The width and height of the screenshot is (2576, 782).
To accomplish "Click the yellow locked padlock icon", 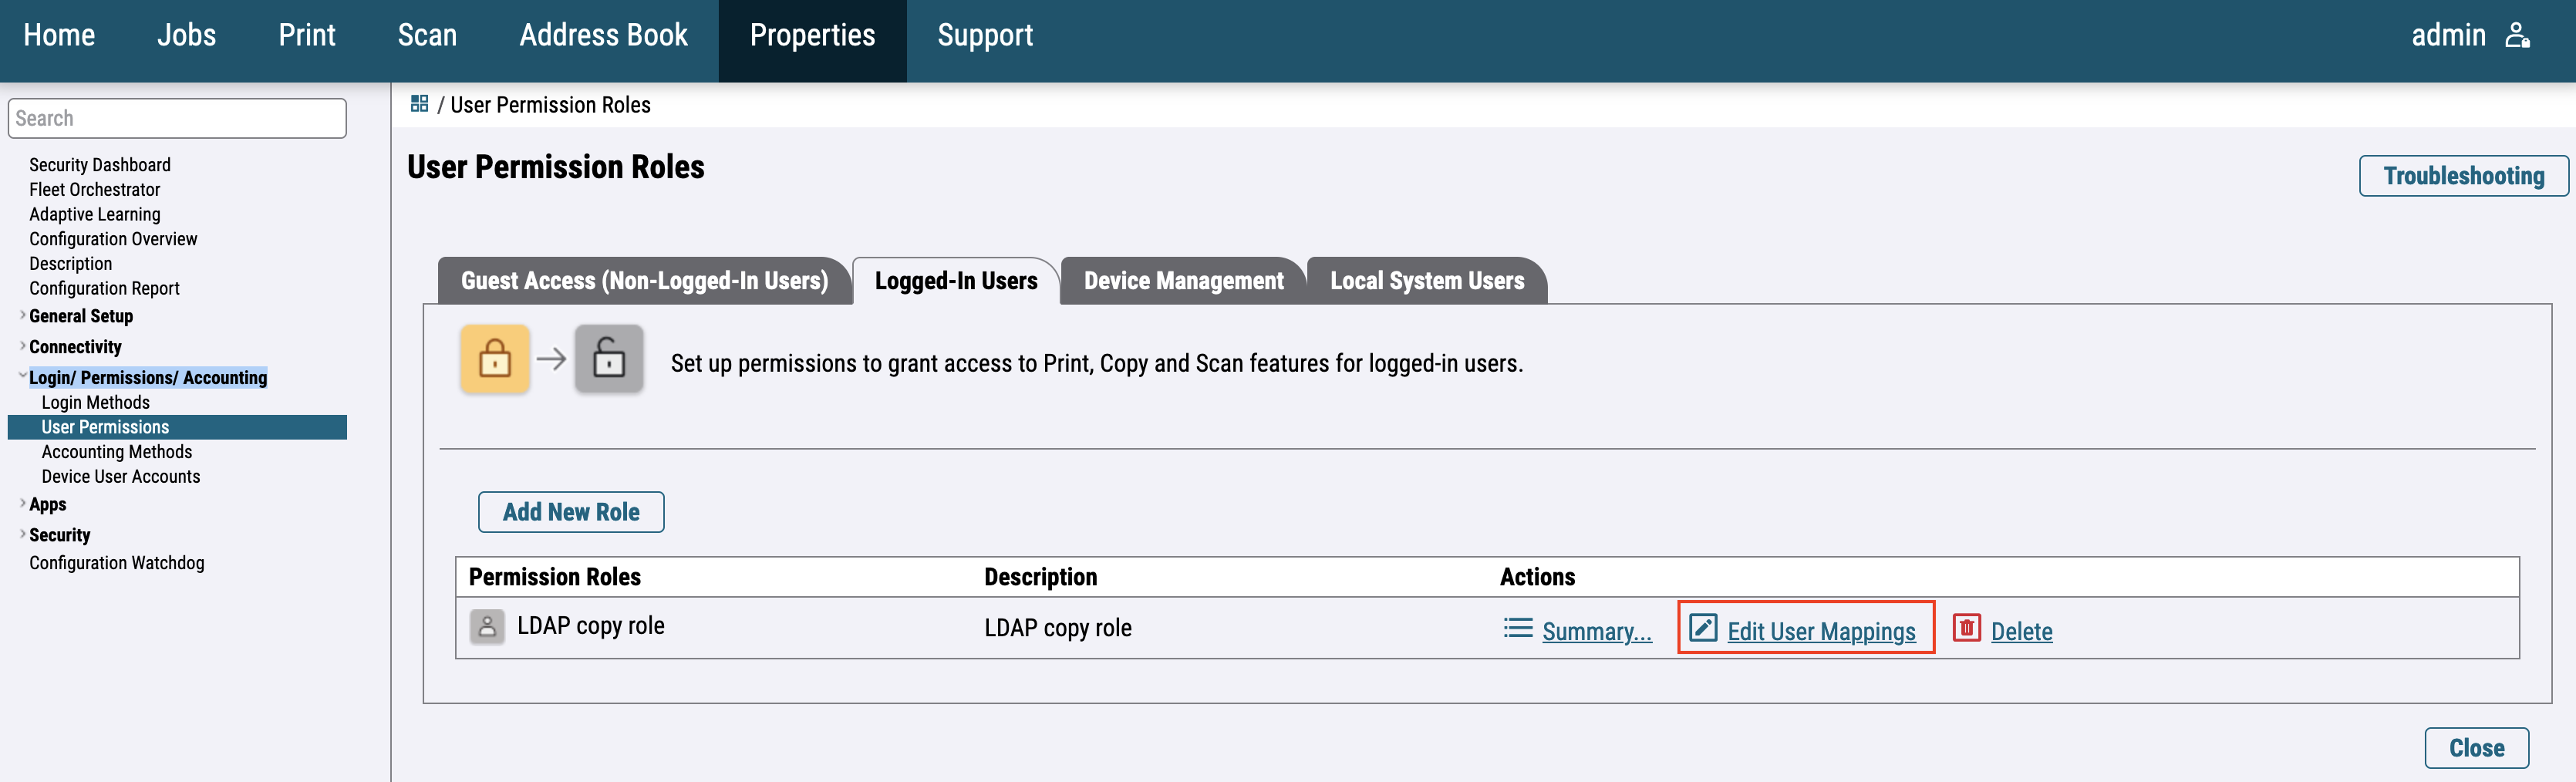I will [495, 359].
